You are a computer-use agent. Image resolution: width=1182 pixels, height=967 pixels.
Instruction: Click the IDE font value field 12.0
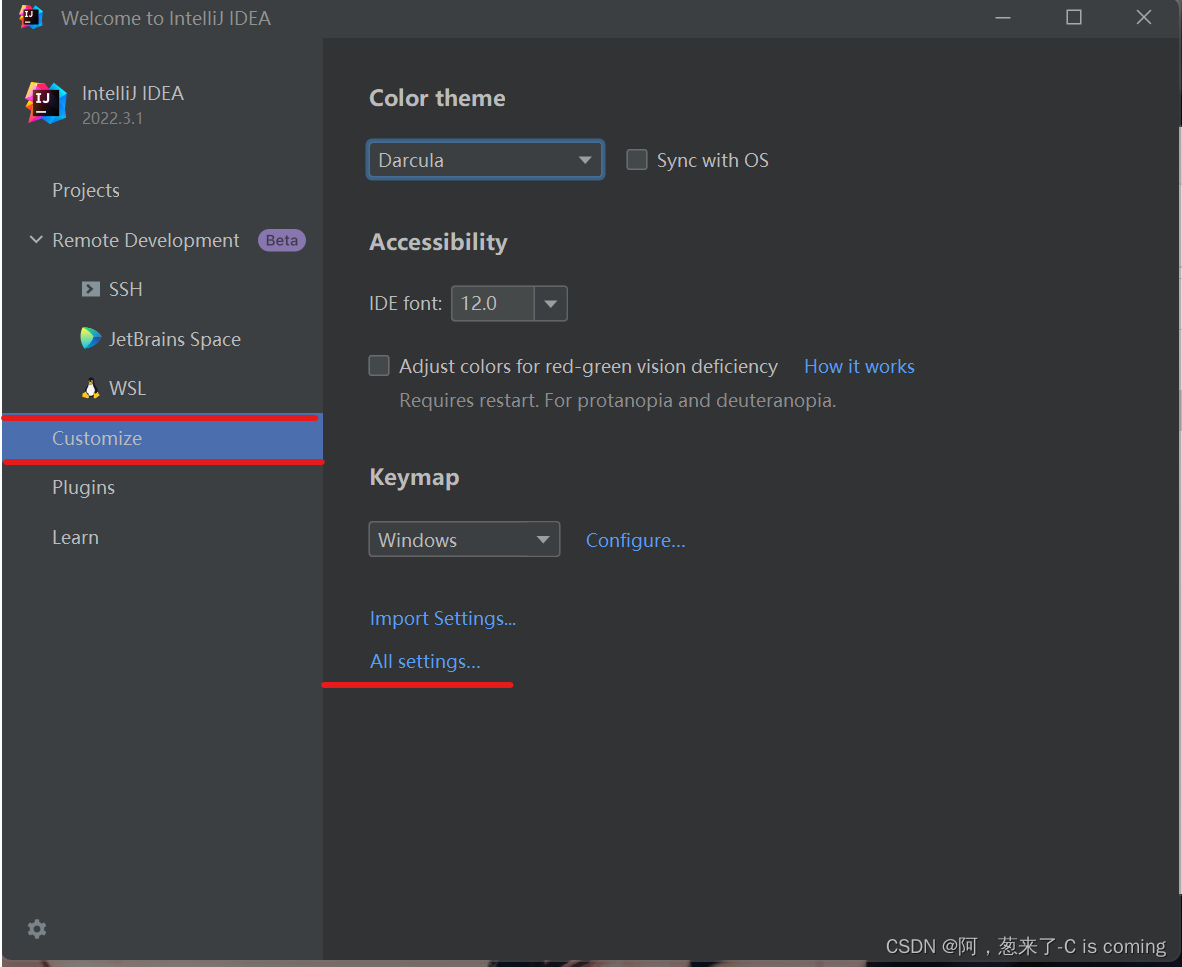493,303
